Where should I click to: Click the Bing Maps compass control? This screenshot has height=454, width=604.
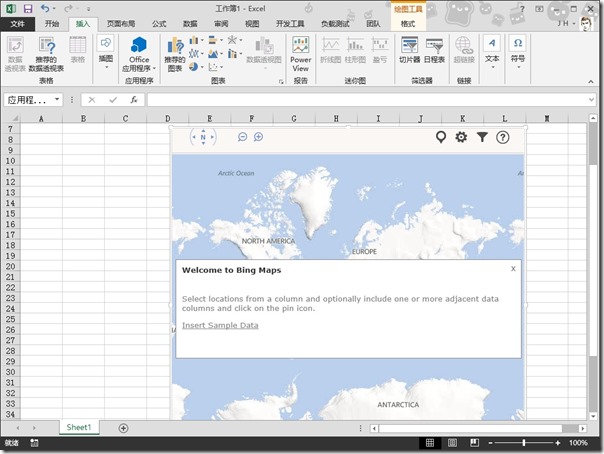pos(203,137)
